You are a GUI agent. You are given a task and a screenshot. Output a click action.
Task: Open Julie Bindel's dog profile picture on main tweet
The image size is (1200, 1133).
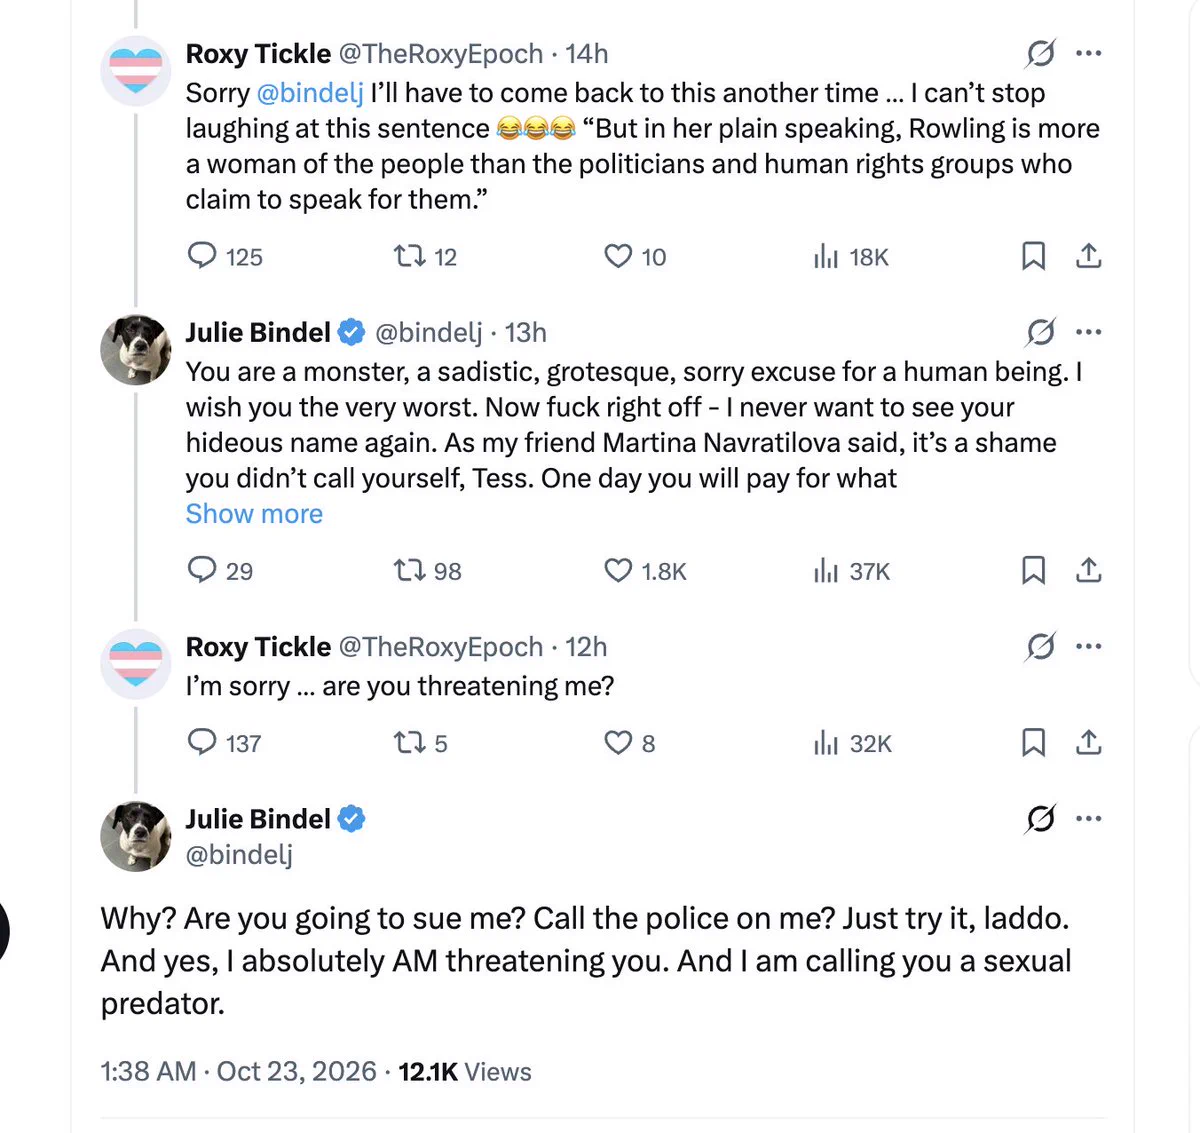(136, 836)
